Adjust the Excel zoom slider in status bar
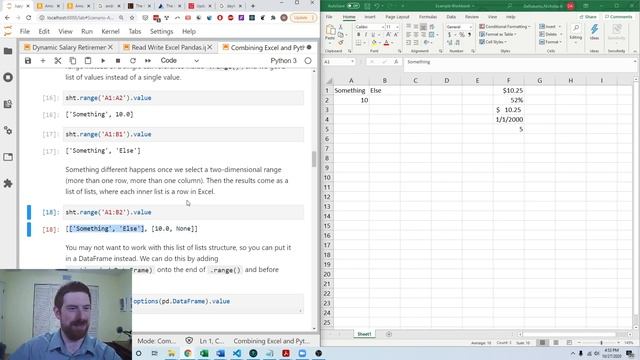This screenshot has height=360, width=640. (602, 343)
